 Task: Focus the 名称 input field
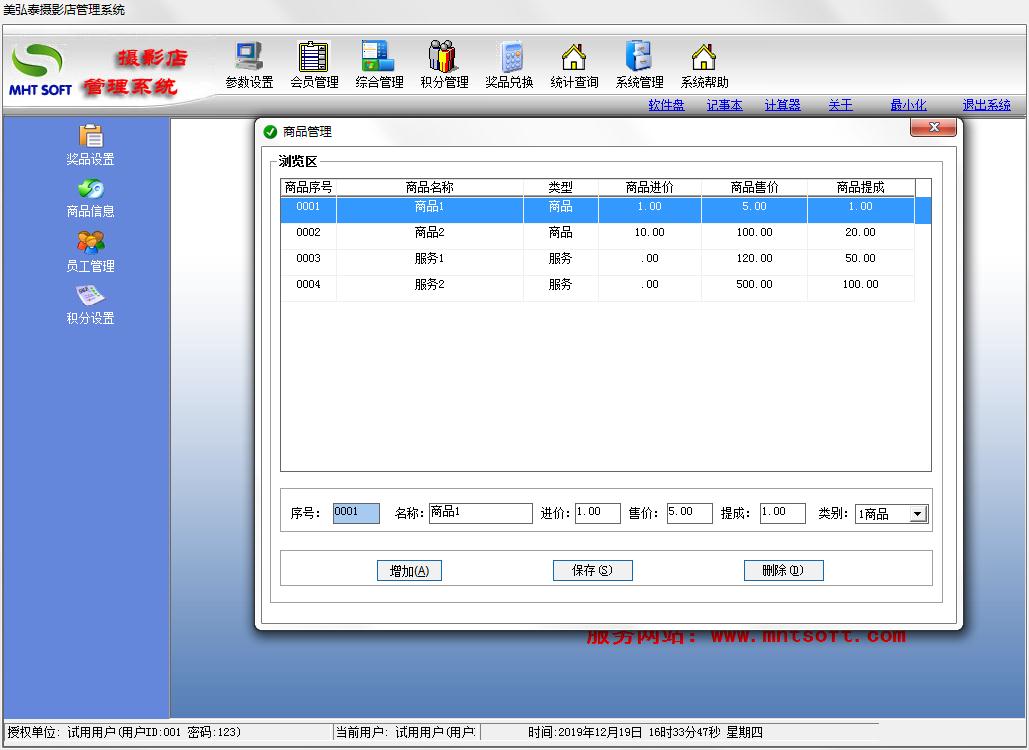[x=480, y=513]
